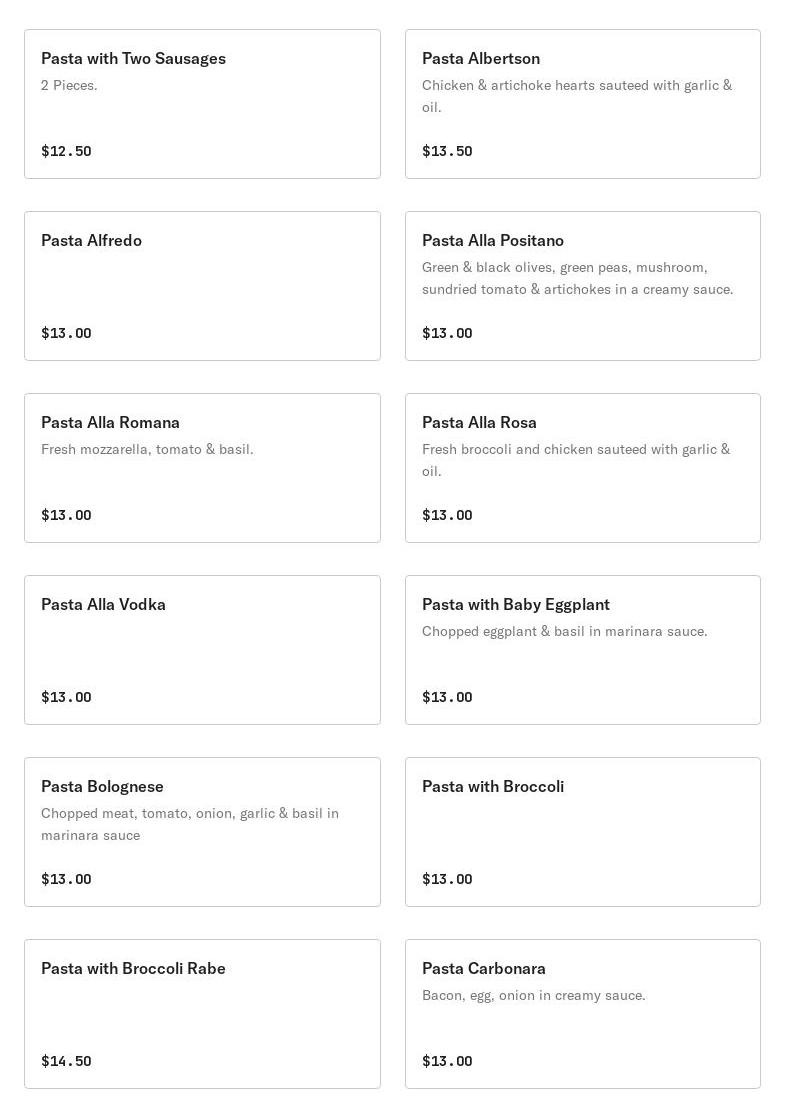Select the Pasta Alla Rosa dish
The image size is (785, 1101).
(582, 468)
